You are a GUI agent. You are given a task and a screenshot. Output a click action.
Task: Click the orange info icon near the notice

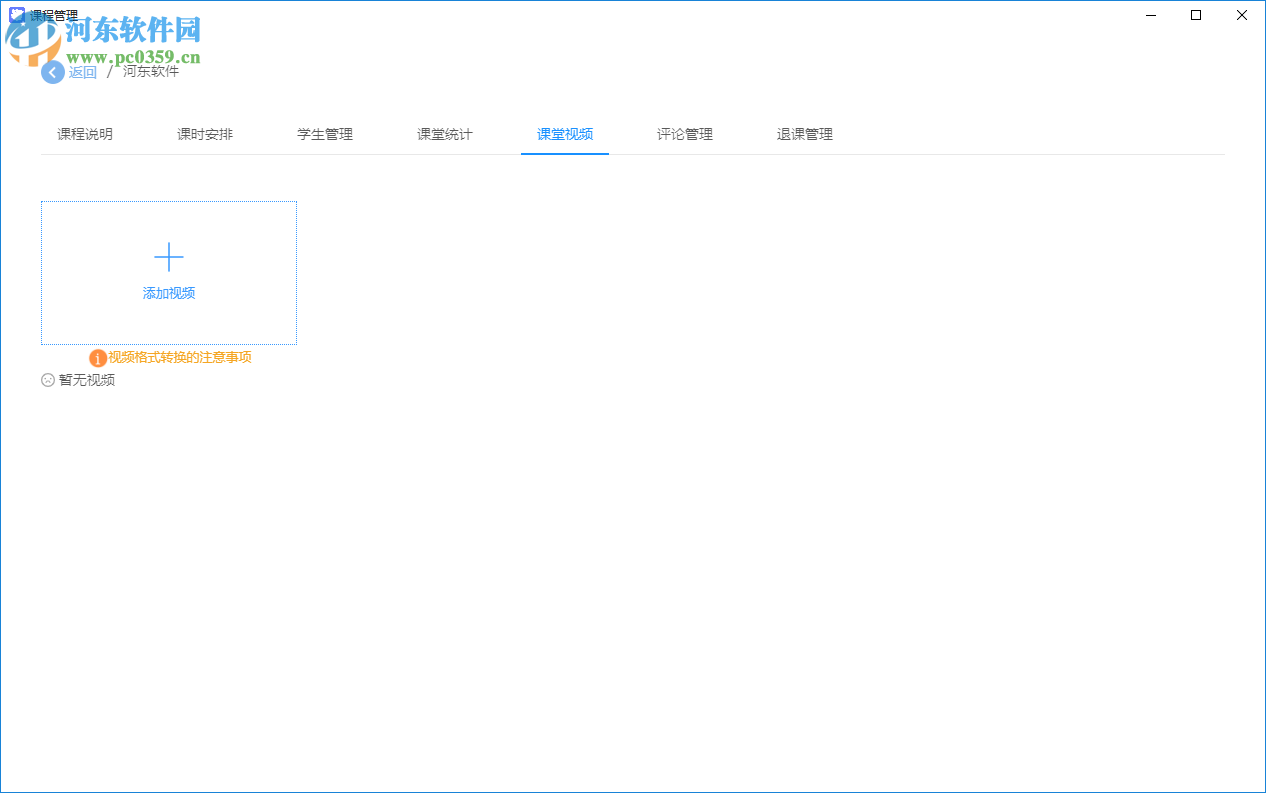98,357
